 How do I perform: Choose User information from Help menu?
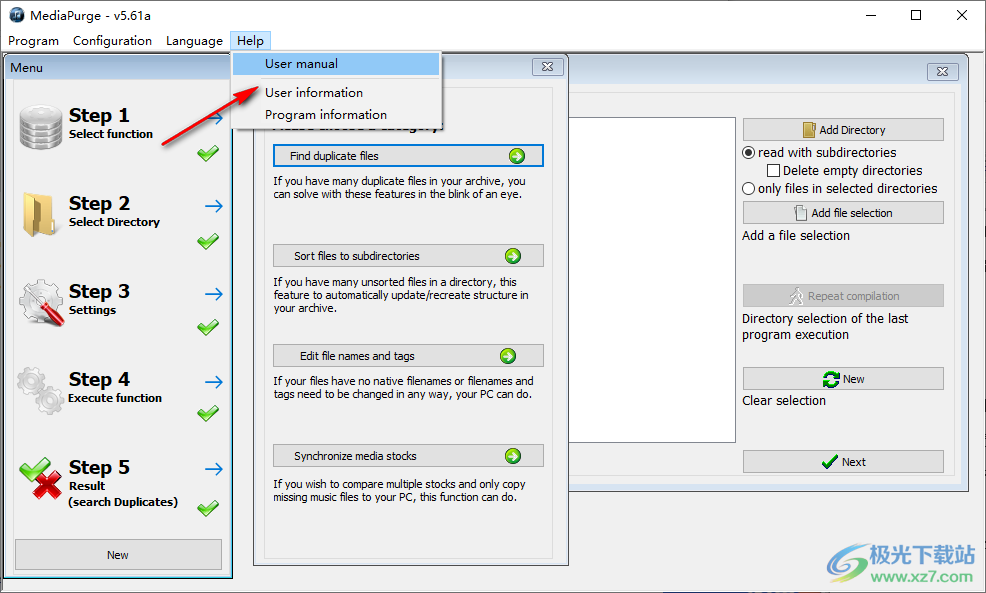[336, 93]
